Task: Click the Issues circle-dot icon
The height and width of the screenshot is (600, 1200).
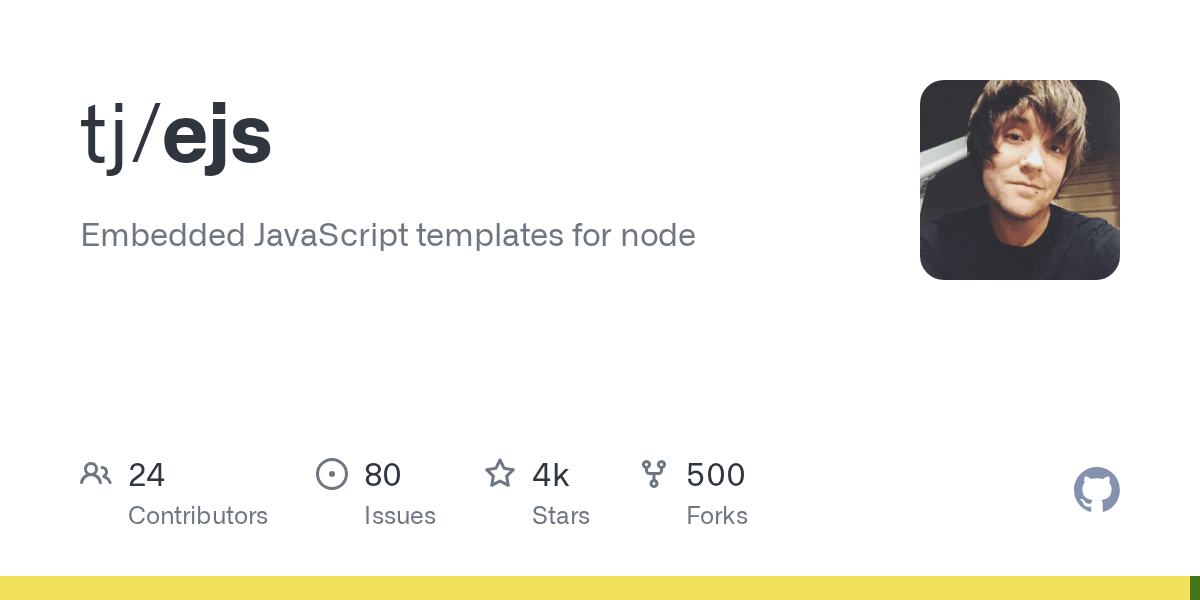Action: pos(332,473)
